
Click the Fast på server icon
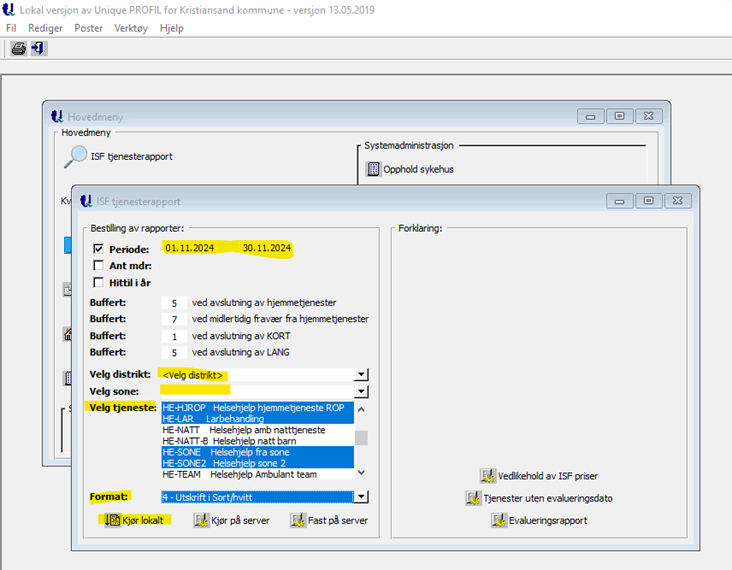pos(298,520)
